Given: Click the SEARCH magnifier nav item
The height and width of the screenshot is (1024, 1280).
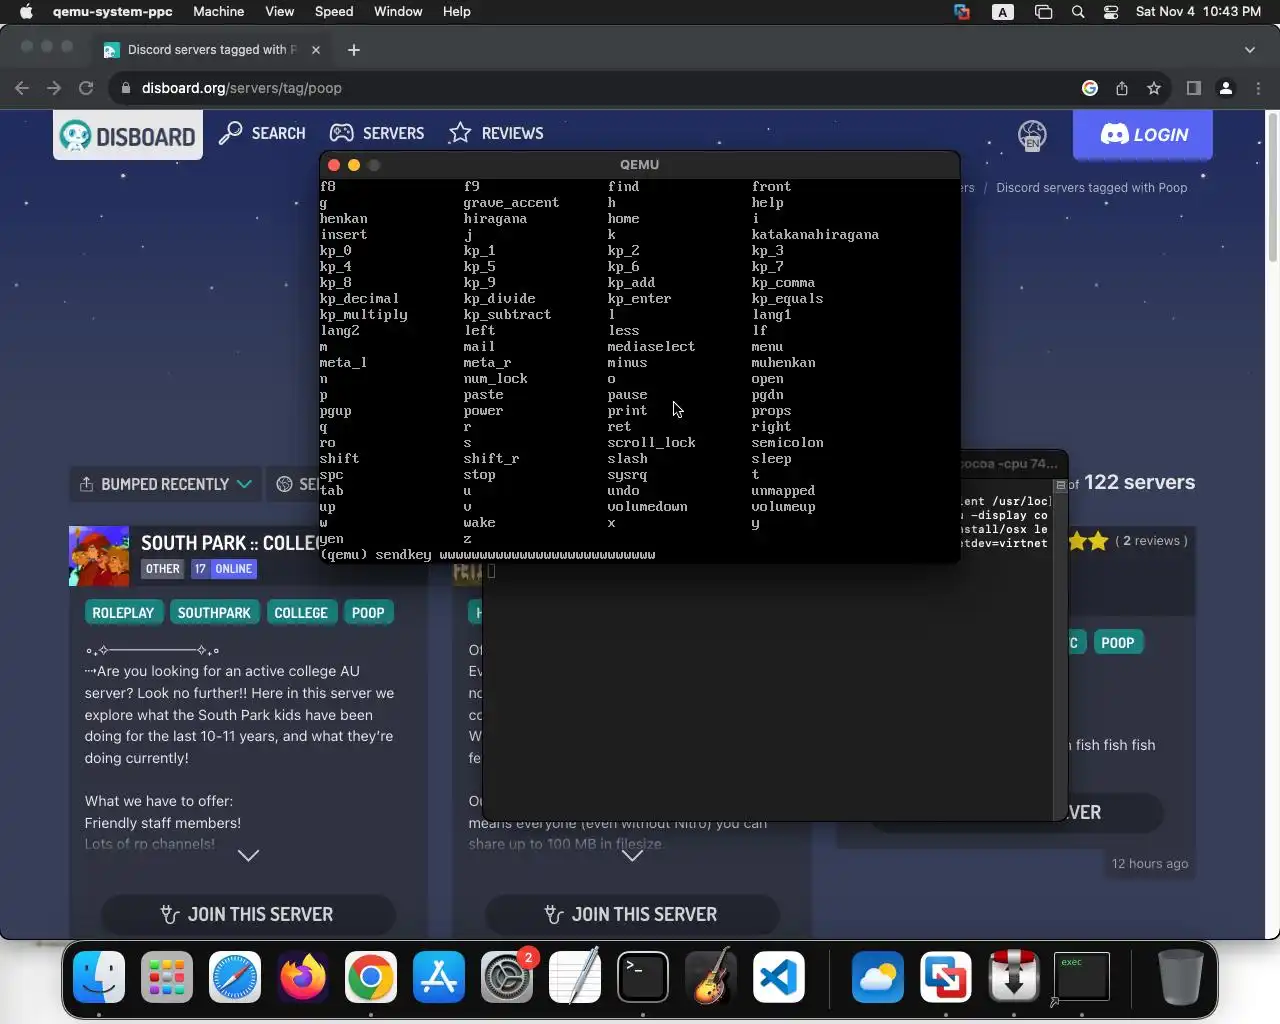Looking at the screenshot, I should 262,133.
